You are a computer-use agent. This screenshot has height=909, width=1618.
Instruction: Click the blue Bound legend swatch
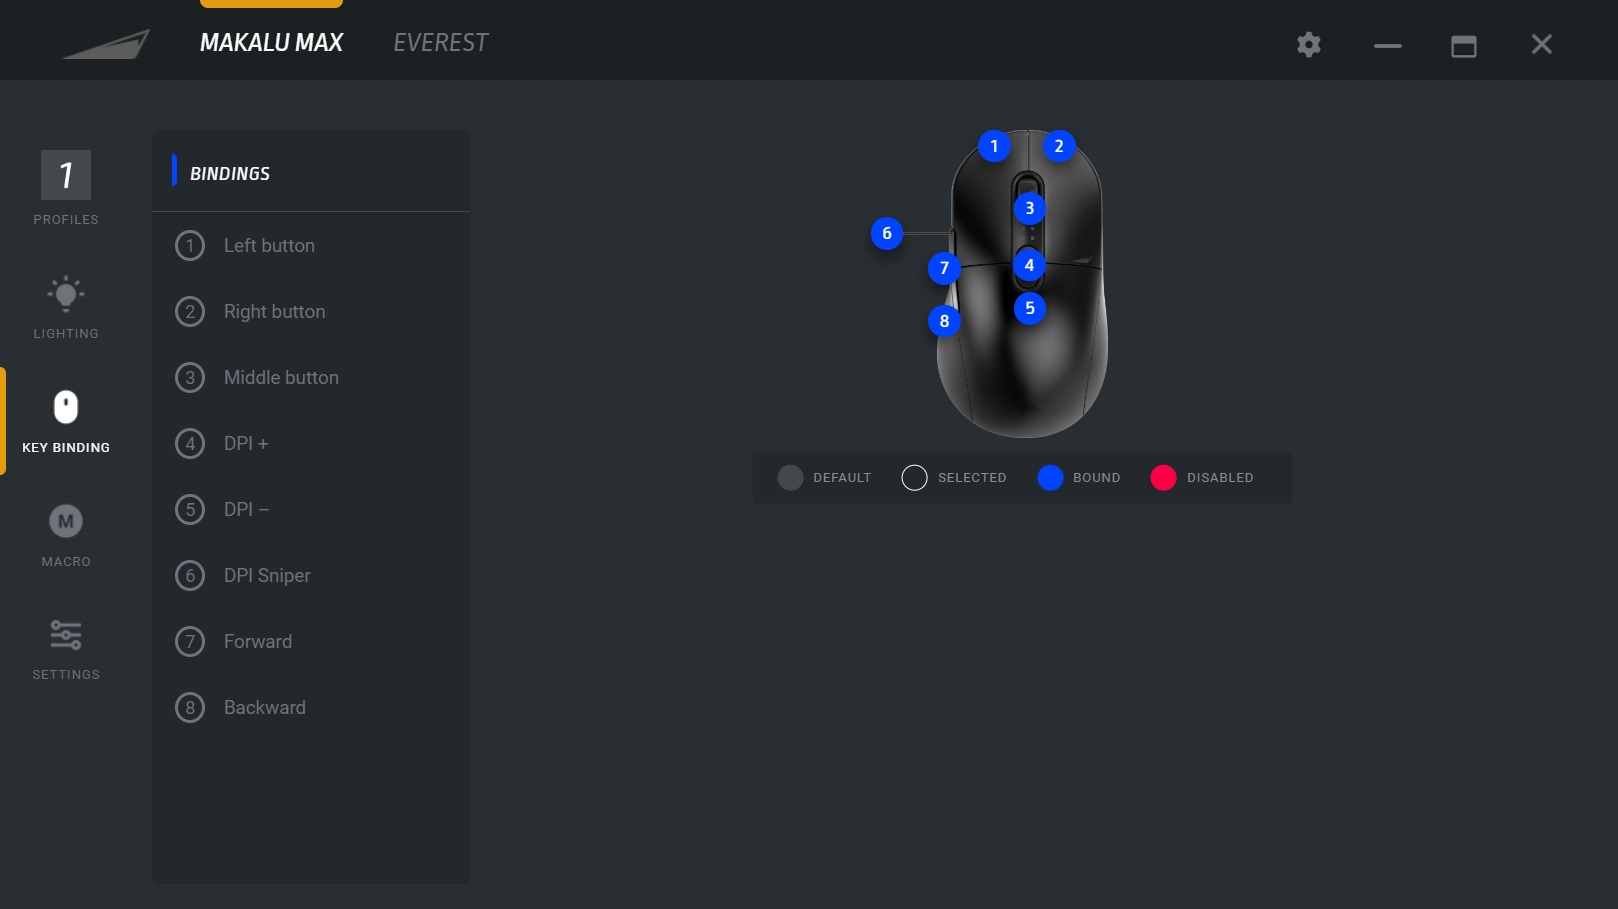1050,478
